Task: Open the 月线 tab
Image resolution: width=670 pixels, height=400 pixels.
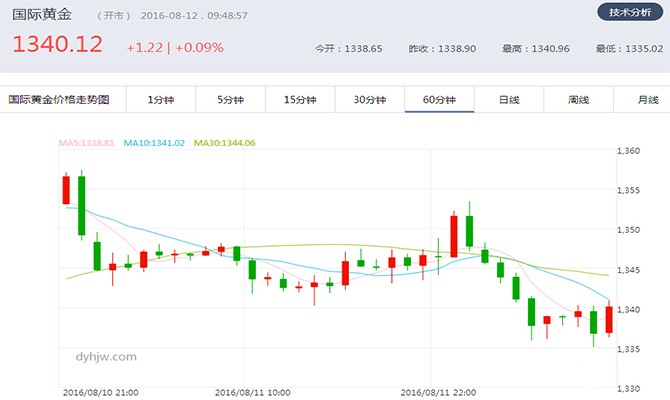Action: (x=642, y=100)
